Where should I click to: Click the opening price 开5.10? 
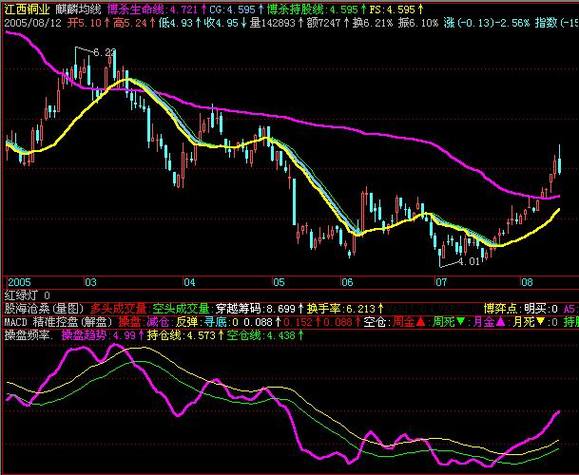coord(89,23)
